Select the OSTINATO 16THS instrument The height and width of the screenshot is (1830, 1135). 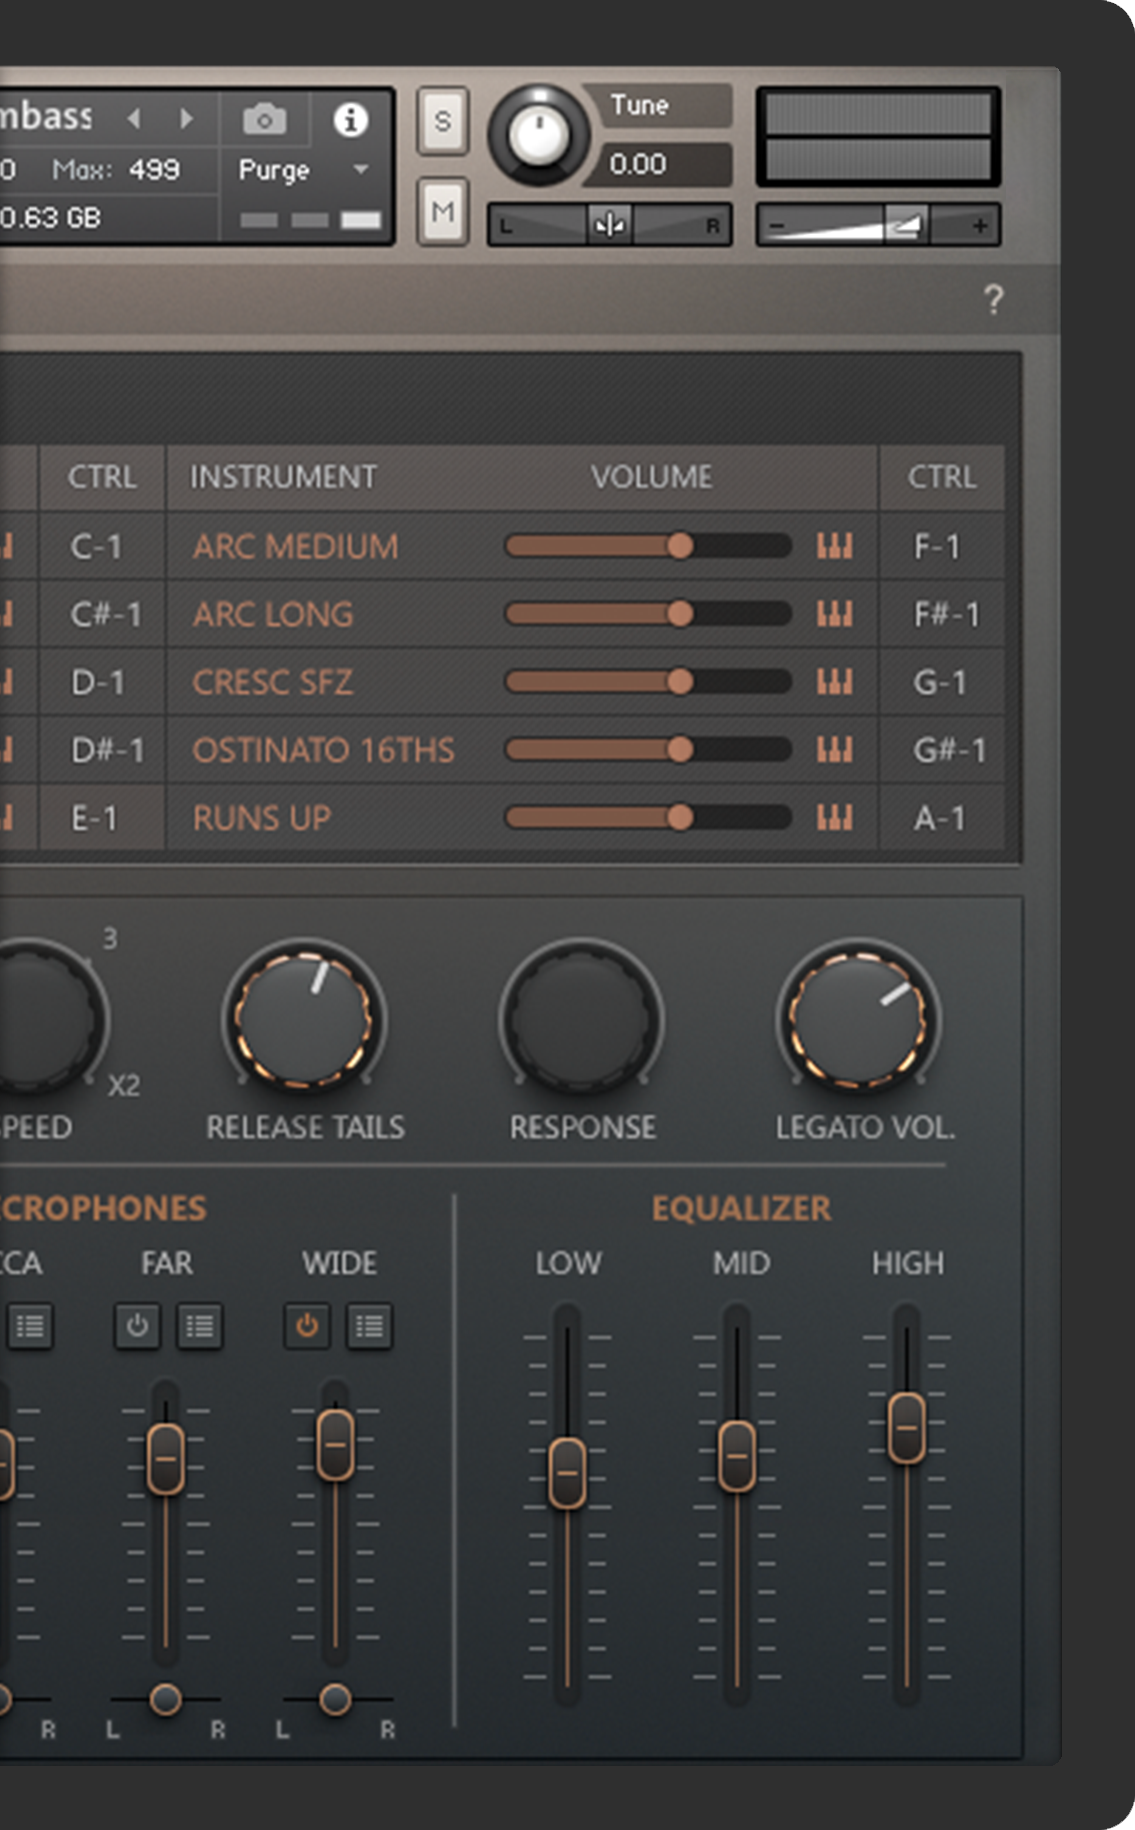323,750
